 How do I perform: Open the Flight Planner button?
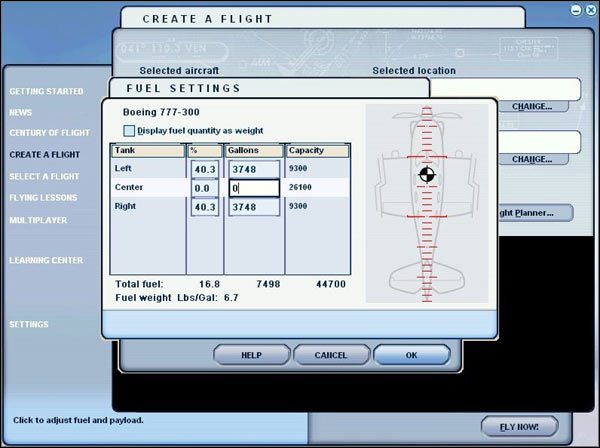pos(536,213)
